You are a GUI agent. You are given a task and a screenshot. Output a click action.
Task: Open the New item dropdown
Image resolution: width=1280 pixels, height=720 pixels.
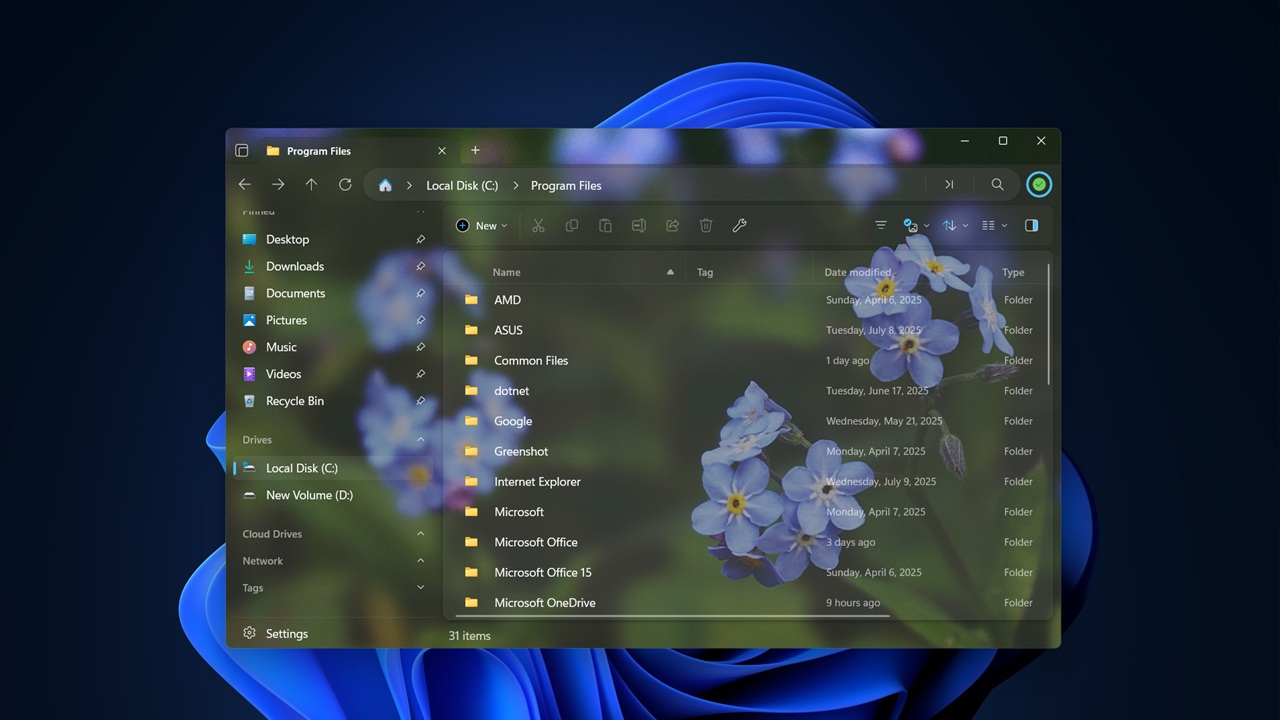(482, 225)
